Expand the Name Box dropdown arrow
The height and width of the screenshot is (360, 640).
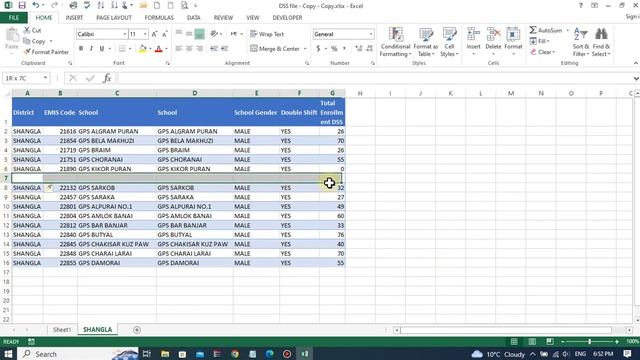click(x=45, y=78)
